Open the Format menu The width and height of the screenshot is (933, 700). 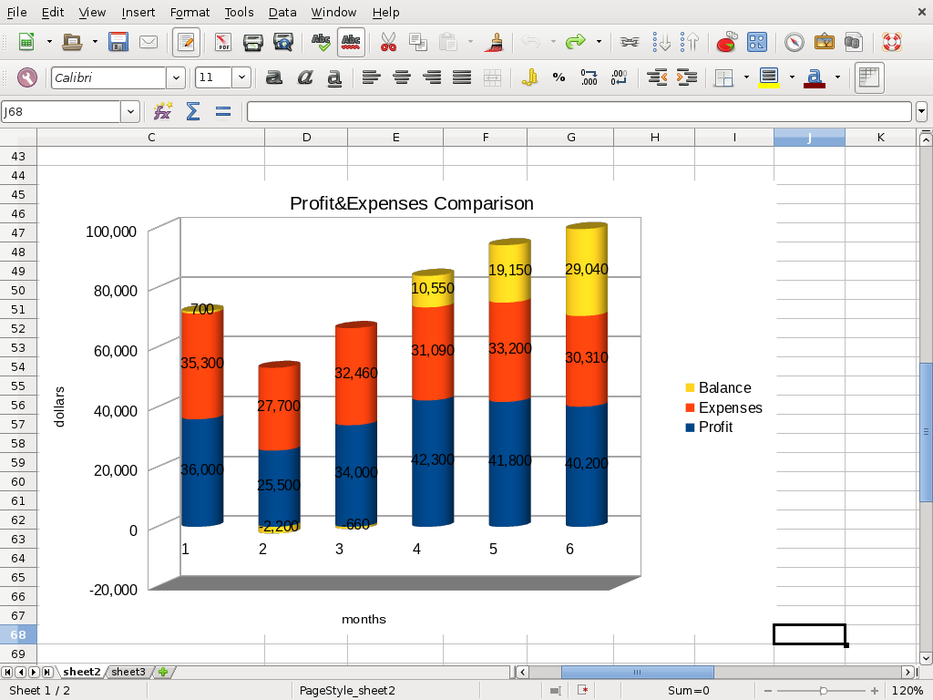click(190, 12)
